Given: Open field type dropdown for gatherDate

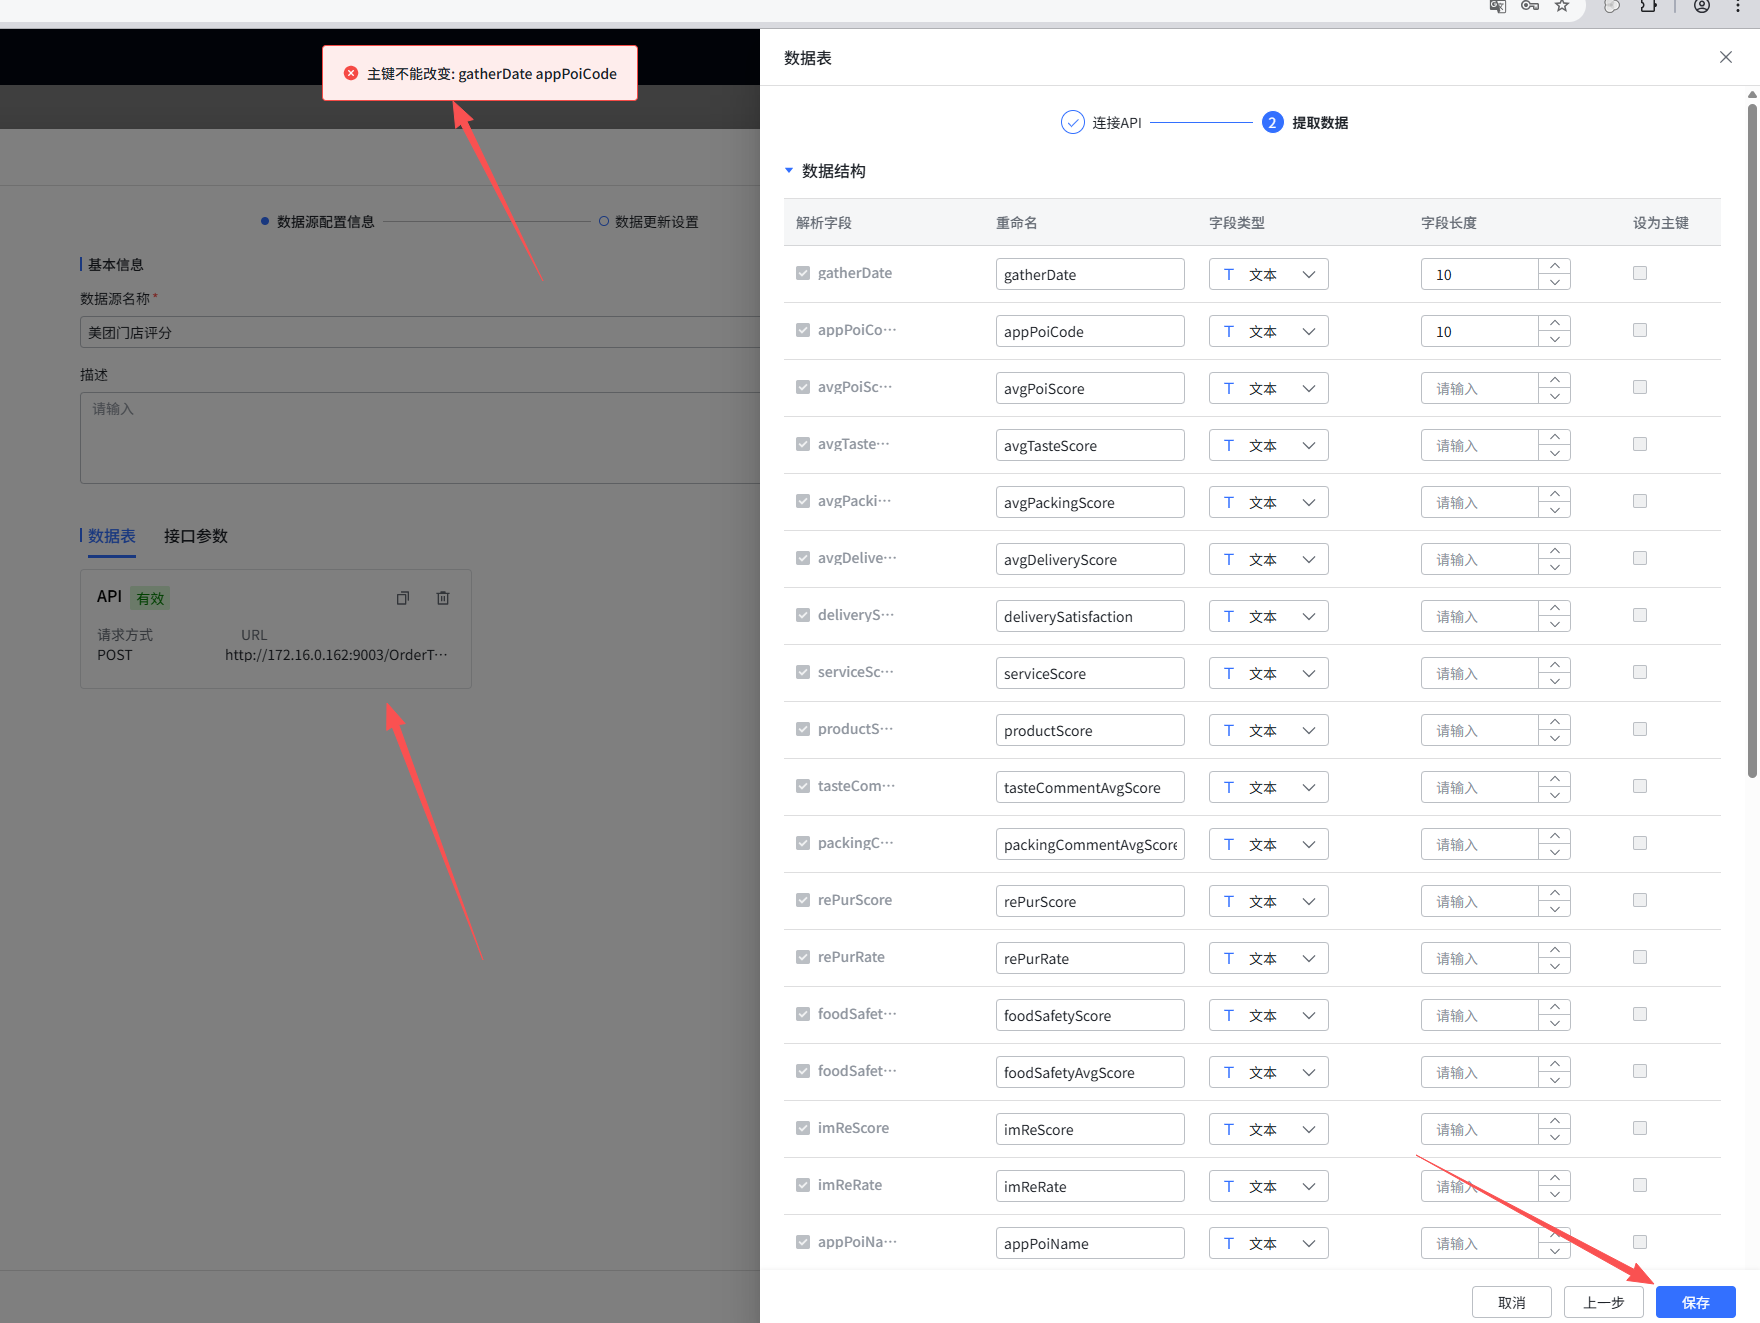Looking at the screenshot, I should pos(1268,274).
